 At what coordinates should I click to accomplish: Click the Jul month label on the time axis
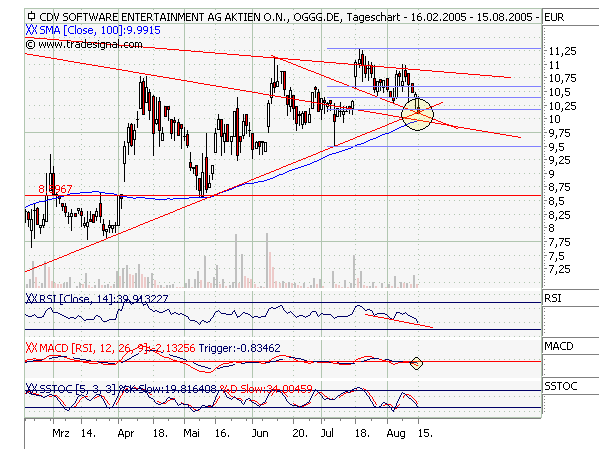pyautogui.click(x=327, y=433)
